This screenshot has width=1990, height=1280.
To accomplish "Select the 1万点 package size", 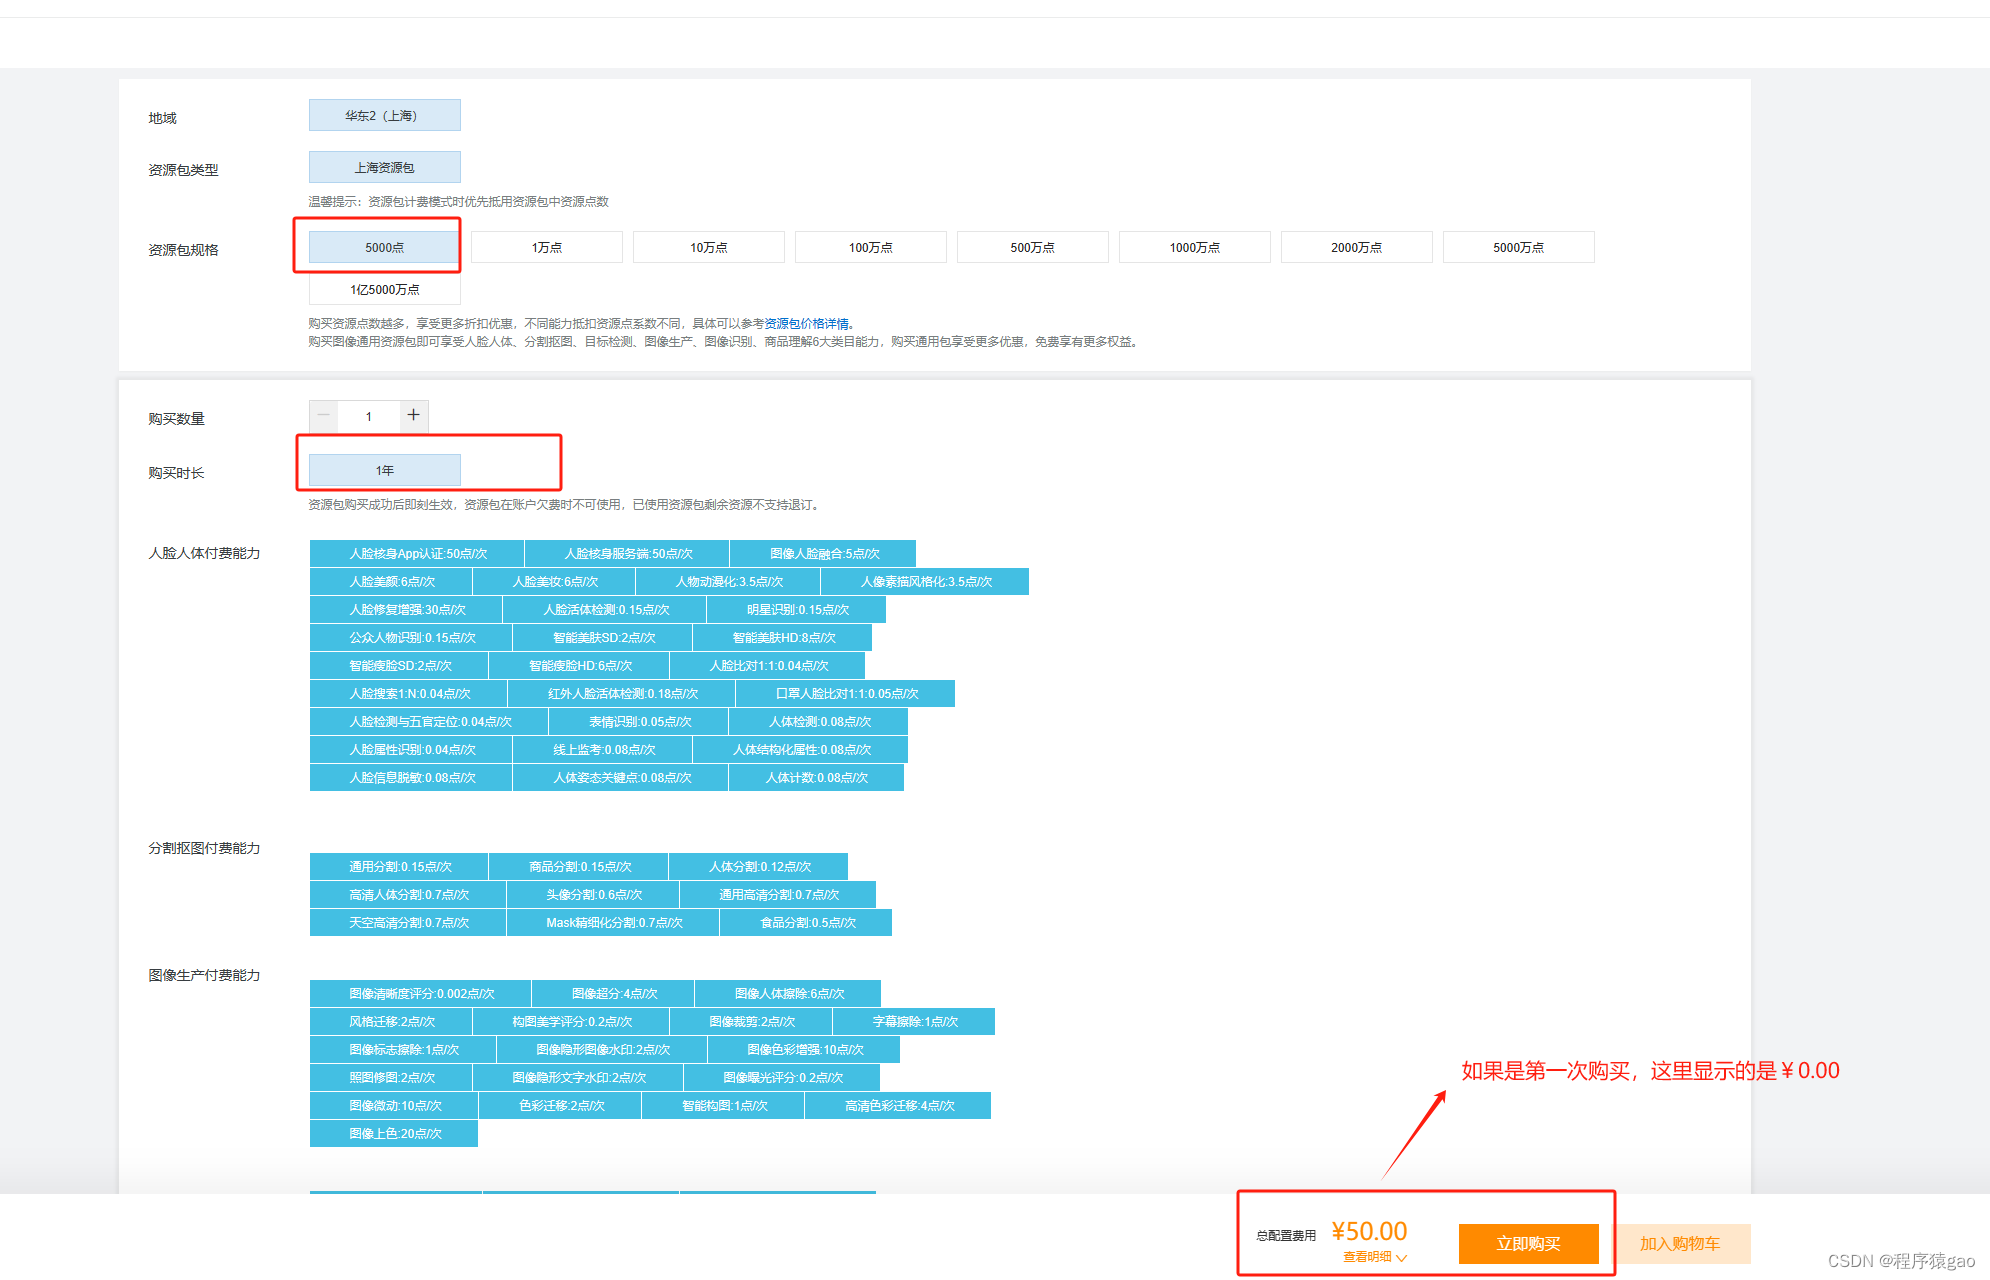I will (x=546, y=247).
